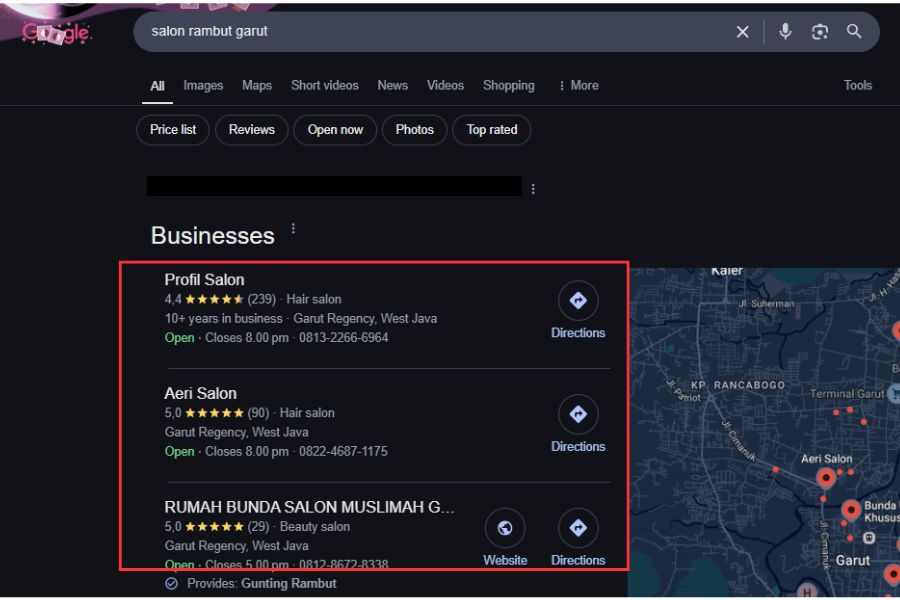Apply the Price list filter chip
The image size is (900, 600).
point(173,130)
